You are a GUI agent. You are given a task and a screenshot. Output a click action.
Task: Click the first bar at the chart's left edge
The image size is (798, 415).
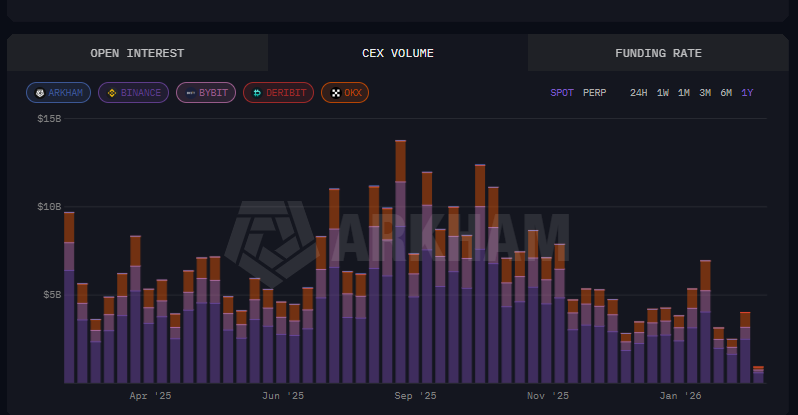point(69,298)
